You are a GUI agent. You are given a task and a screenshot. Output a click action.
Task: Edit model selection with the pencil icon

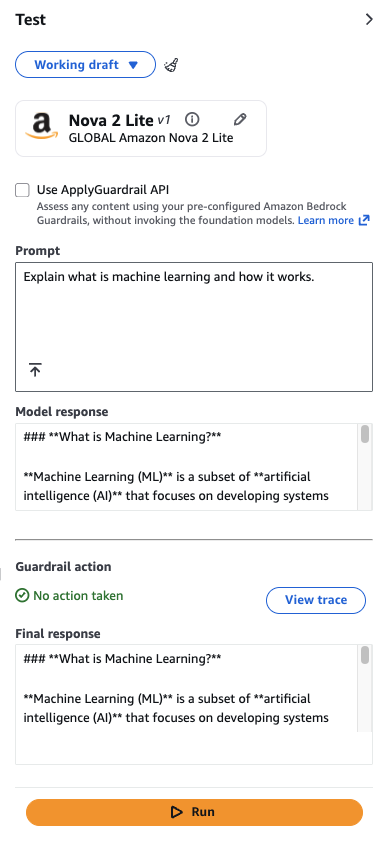point(240,119)
